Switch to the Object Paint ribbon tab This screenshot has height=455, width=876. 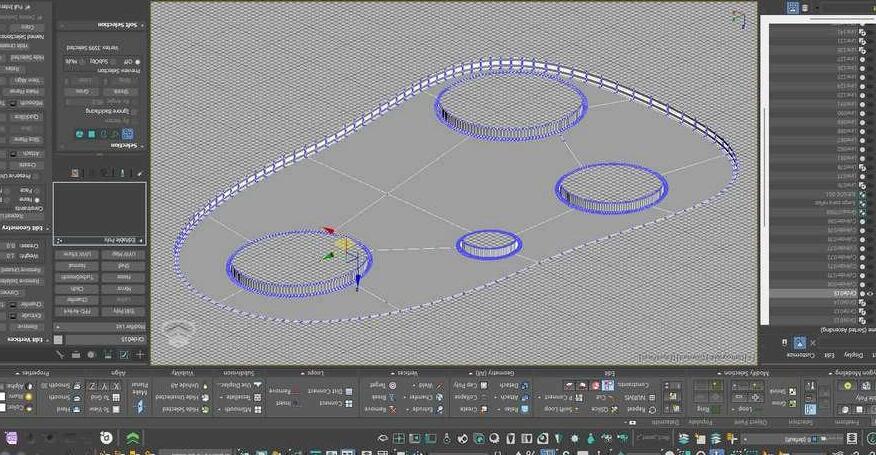750,422
